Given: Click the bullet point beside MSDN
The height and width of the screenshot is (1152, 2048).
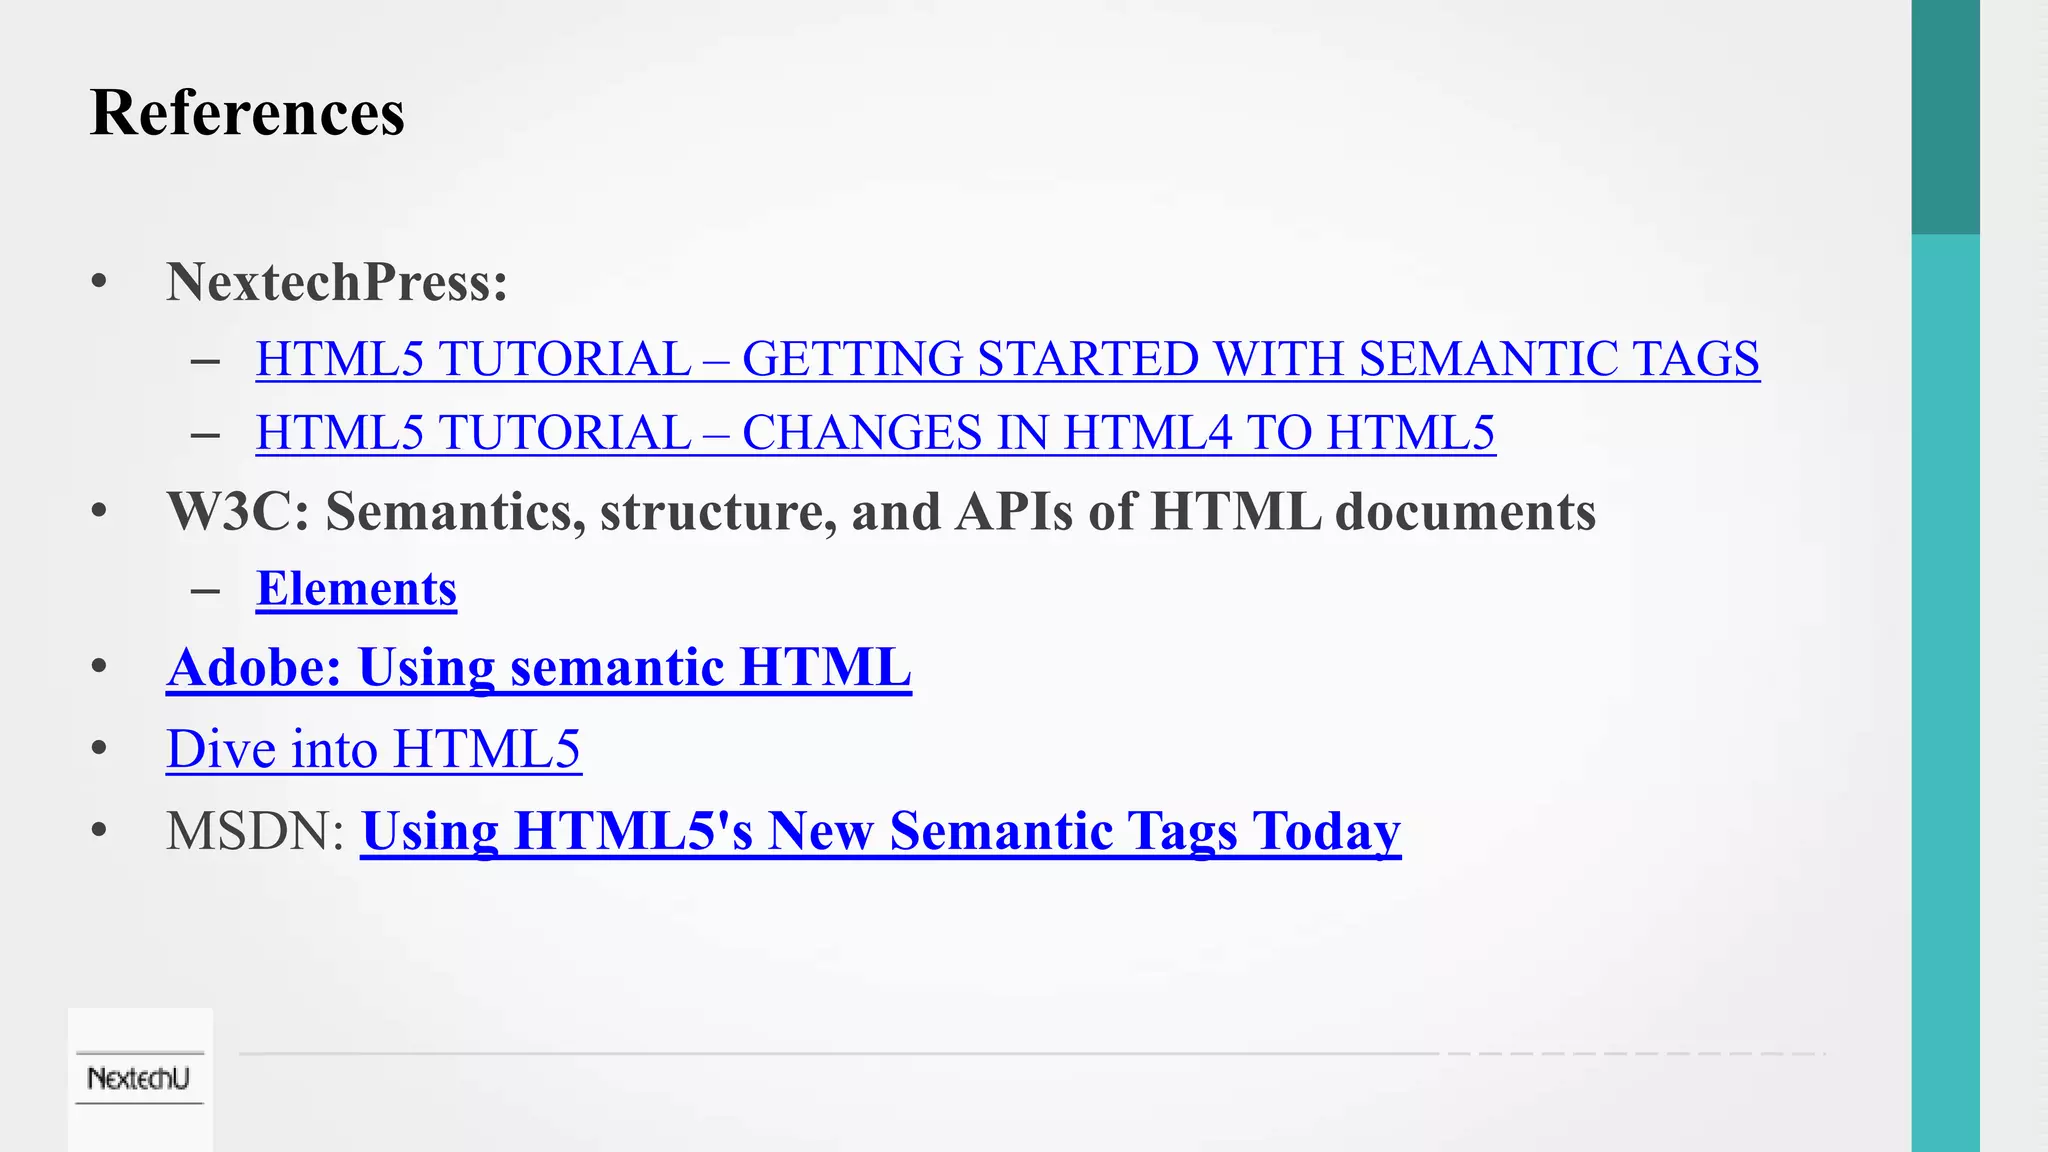Looking at the screenshot, I should click(x=98, y=831).
